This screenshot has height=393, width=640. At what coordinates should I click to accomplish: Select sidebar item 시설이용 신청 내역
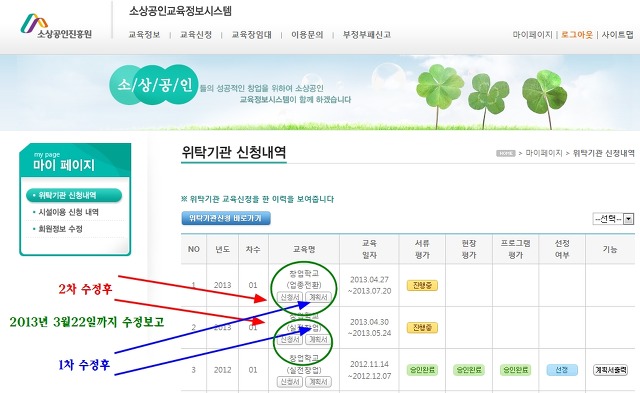click(69, 212)
